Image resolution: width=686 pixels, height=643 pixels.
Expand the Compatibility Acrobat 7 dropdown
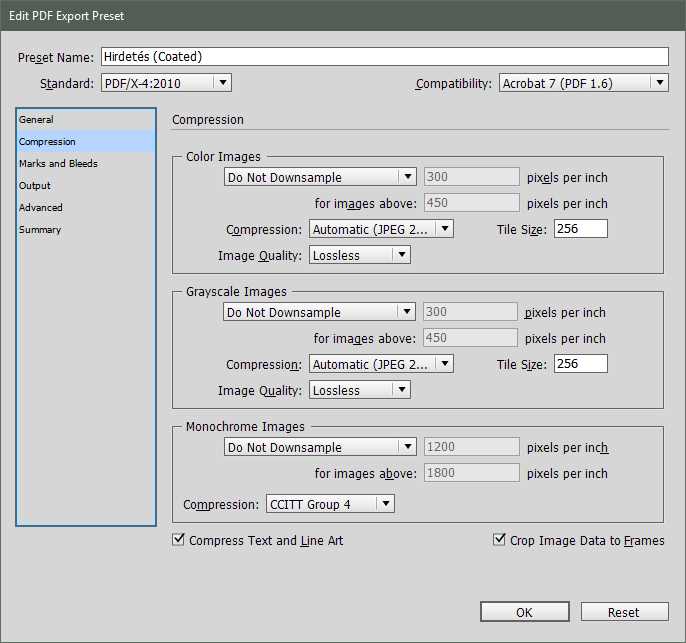(x=583, y=83)
